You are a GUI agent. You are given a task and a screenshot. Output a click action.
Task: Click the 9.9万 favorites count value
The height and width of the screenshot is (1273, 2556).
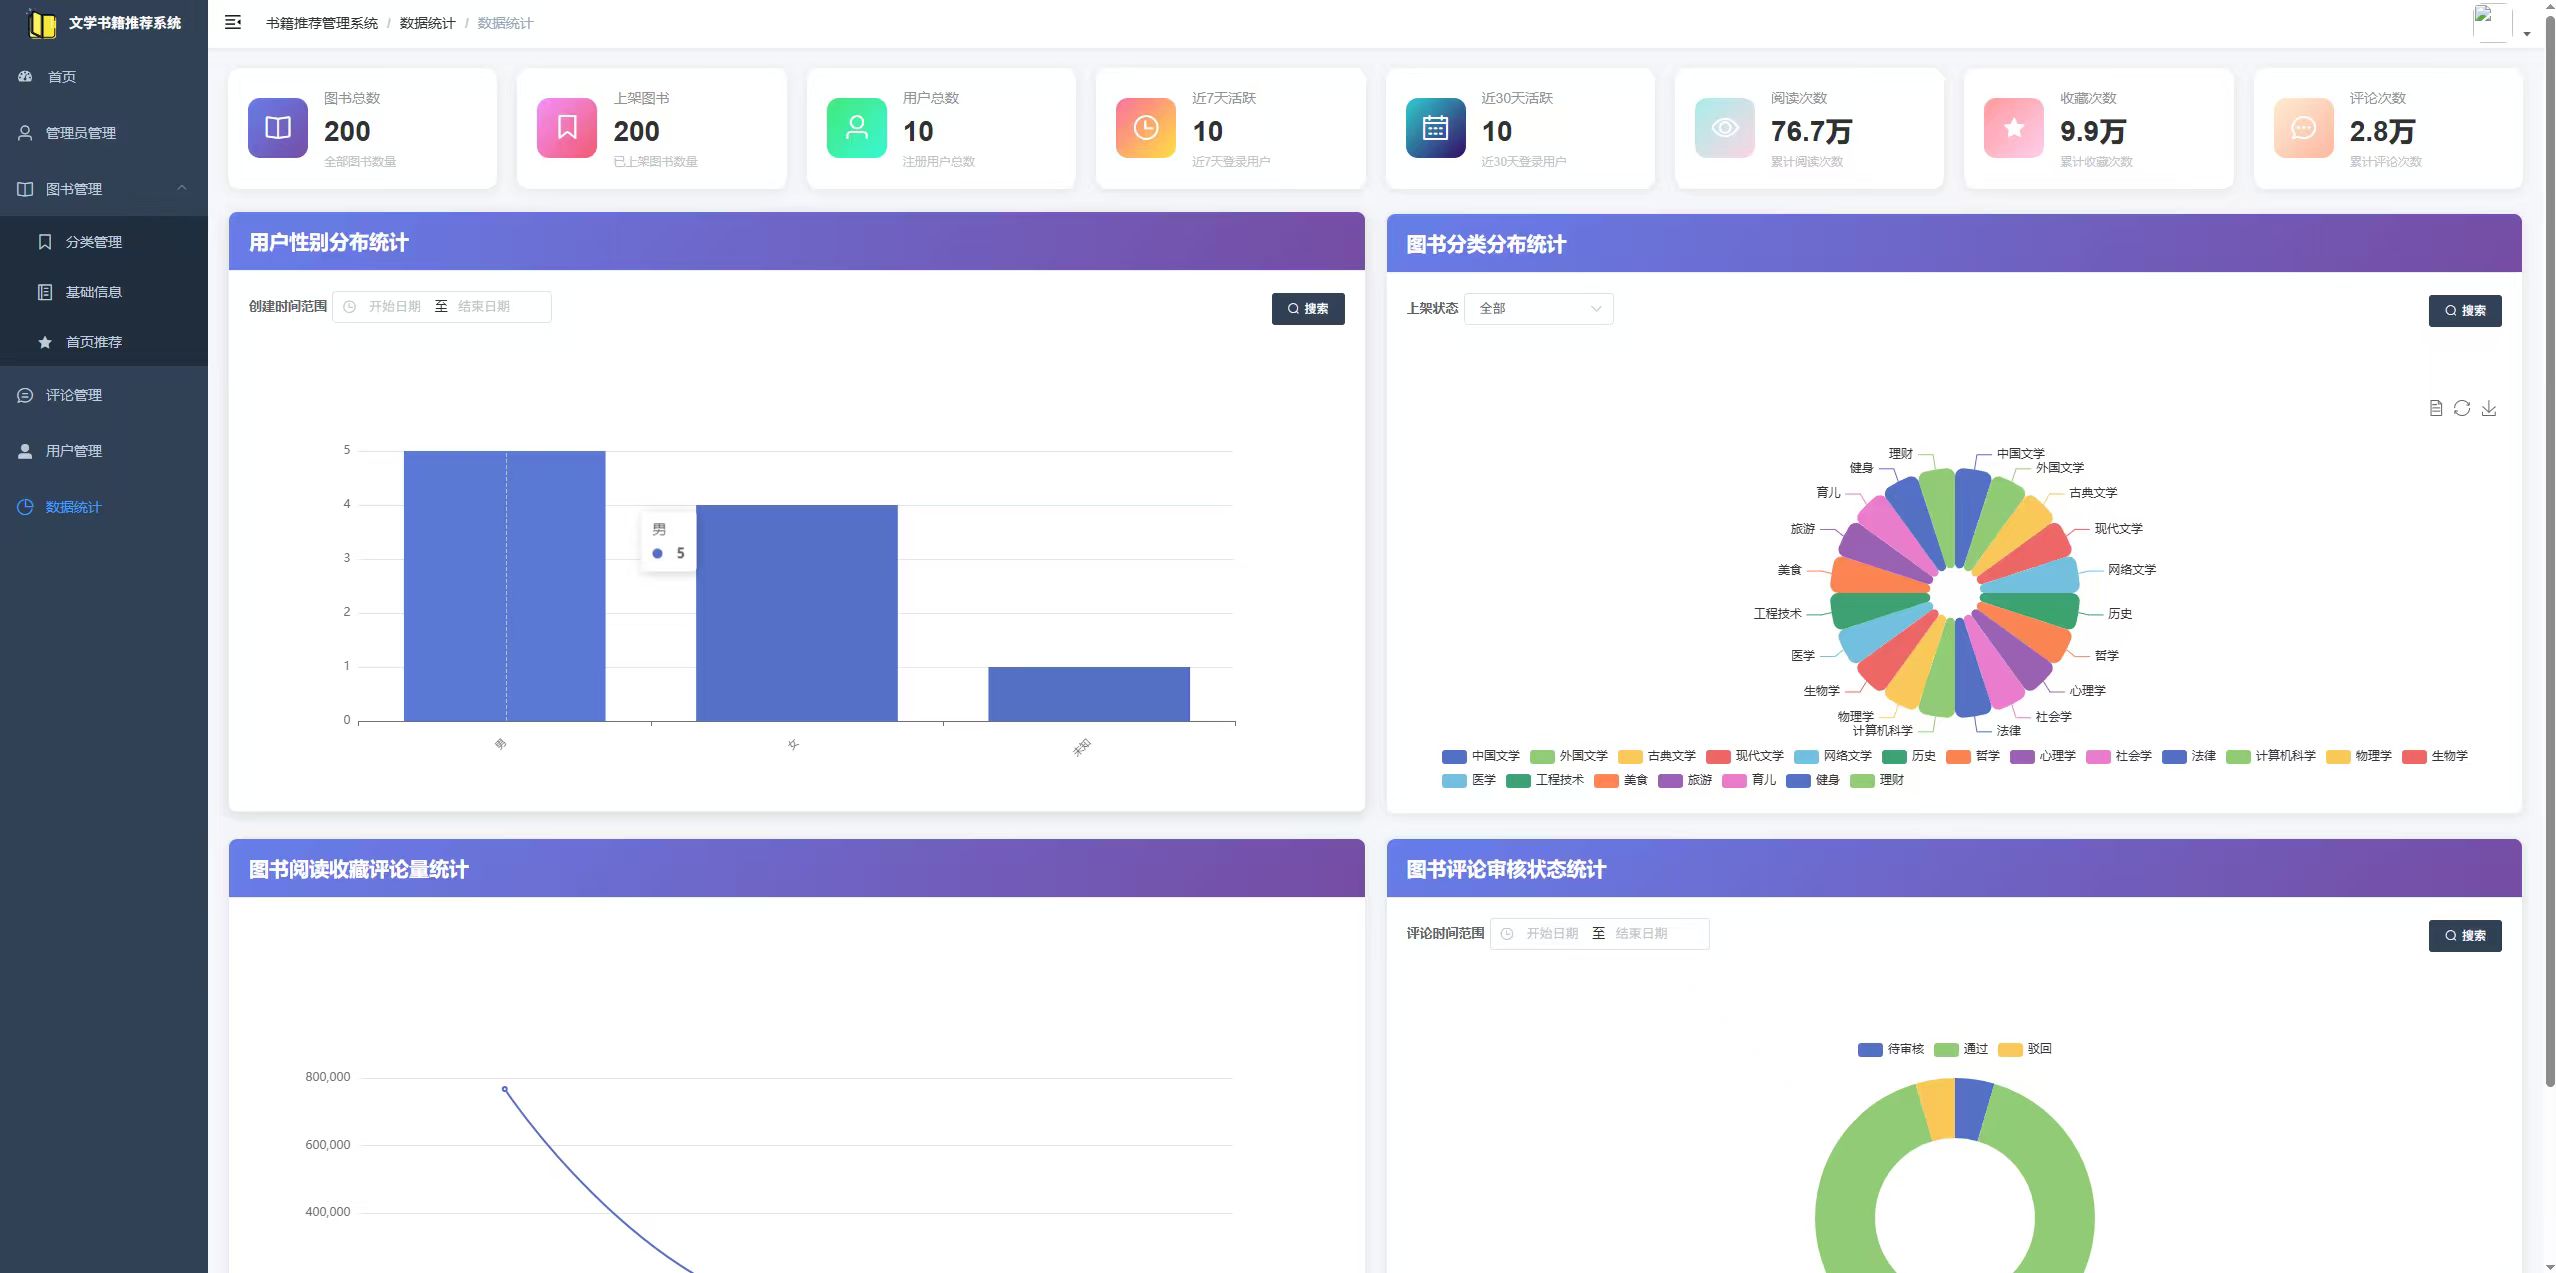(x=2093, y=131)
